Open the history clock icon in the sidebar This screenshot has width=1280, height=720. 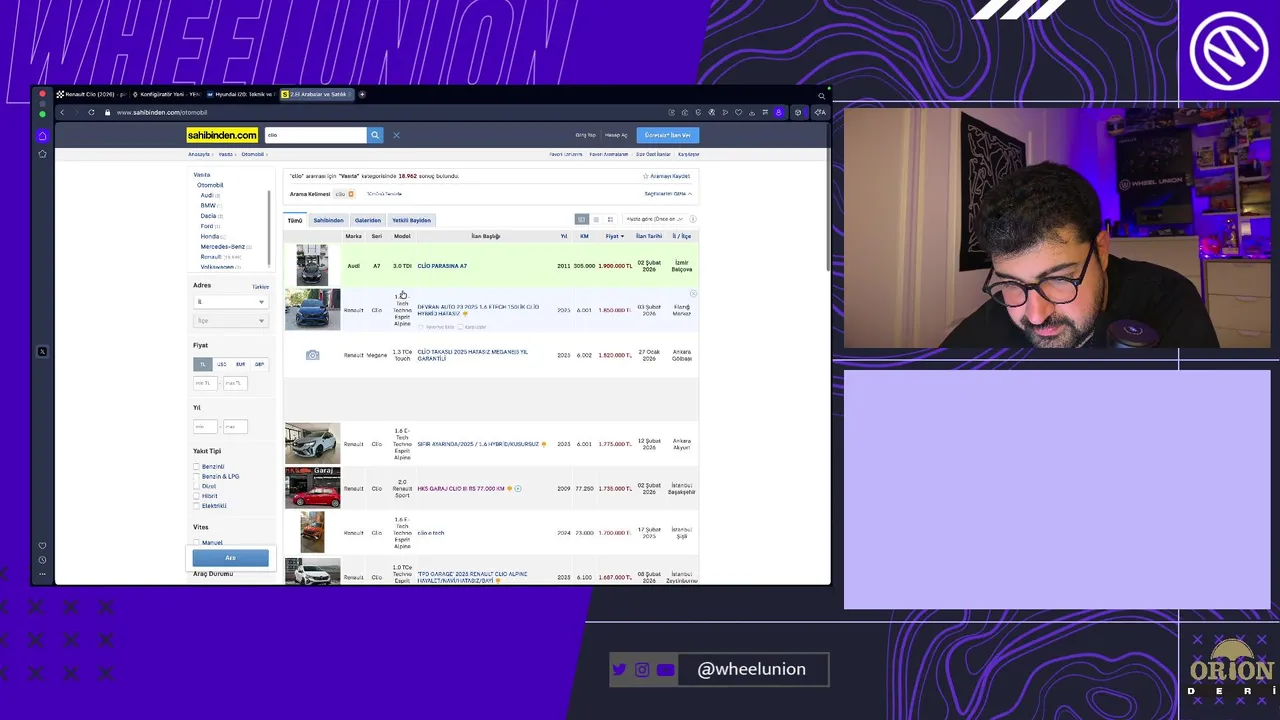pyautogui.click(x=42, y=560)
